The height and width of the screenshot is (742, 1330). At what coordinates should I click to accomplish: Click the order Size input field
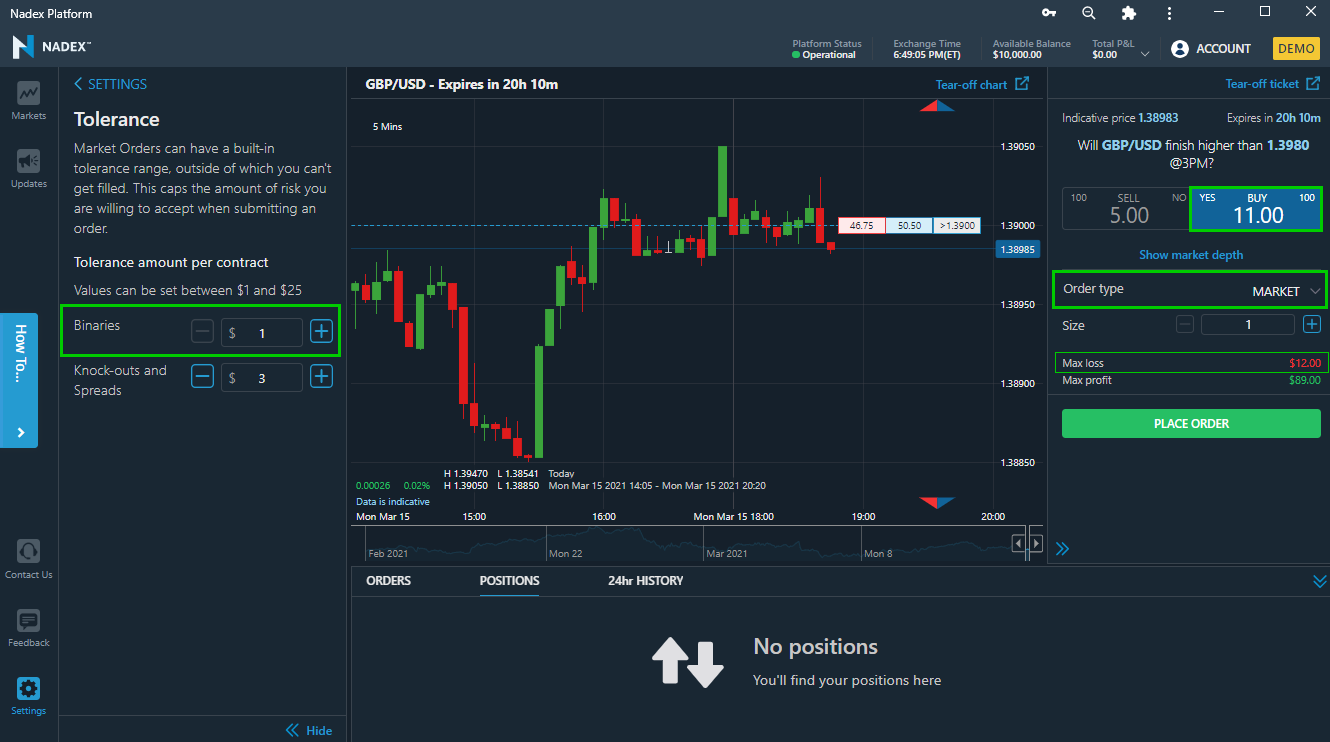(x=1247, y=324)
